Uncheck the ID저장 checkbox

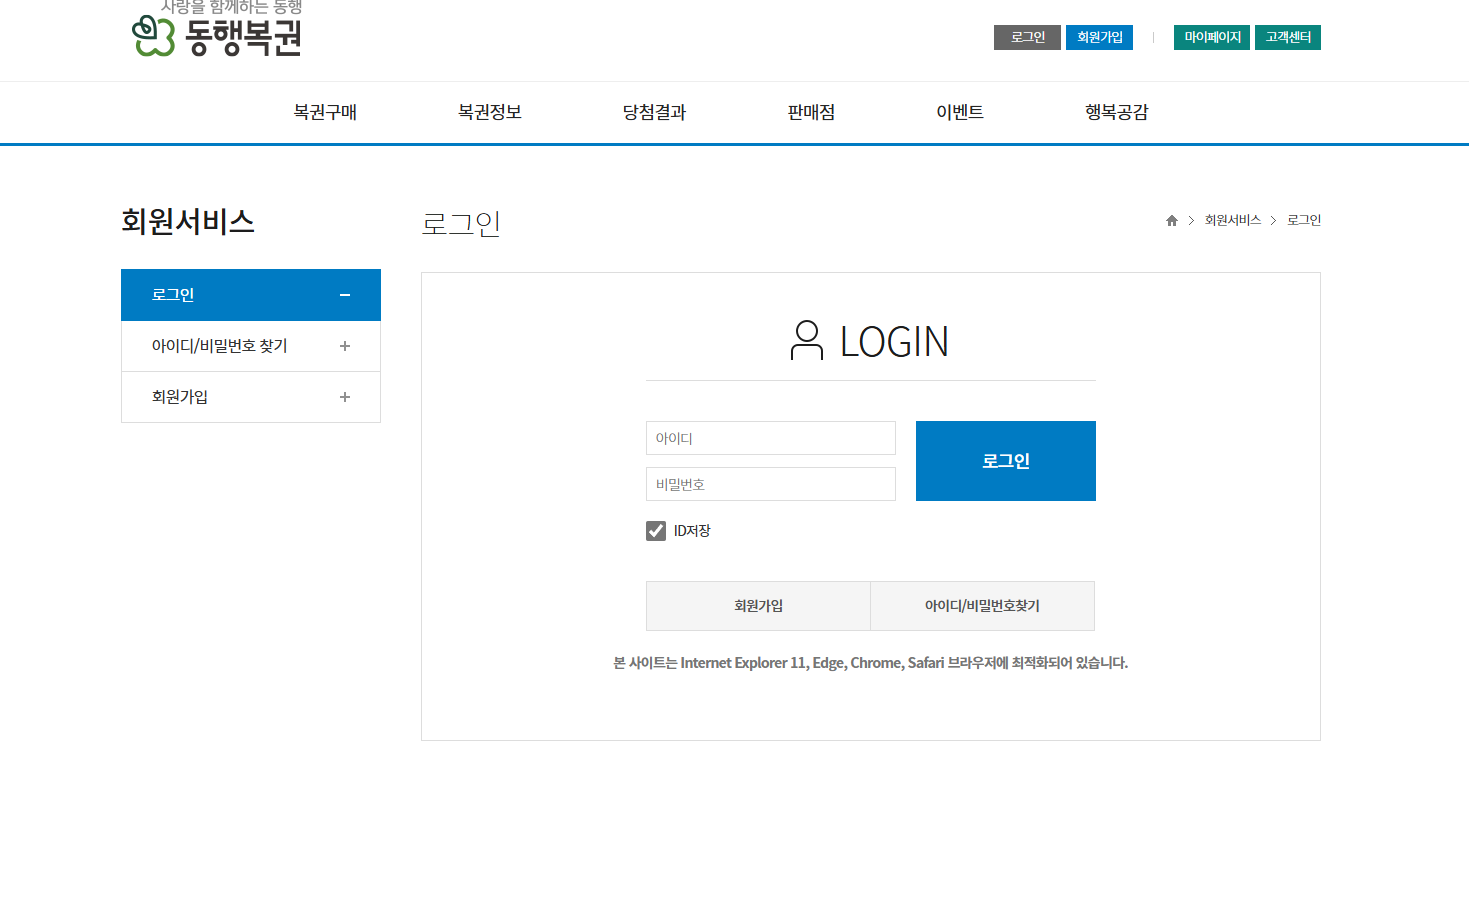(655, 530)
